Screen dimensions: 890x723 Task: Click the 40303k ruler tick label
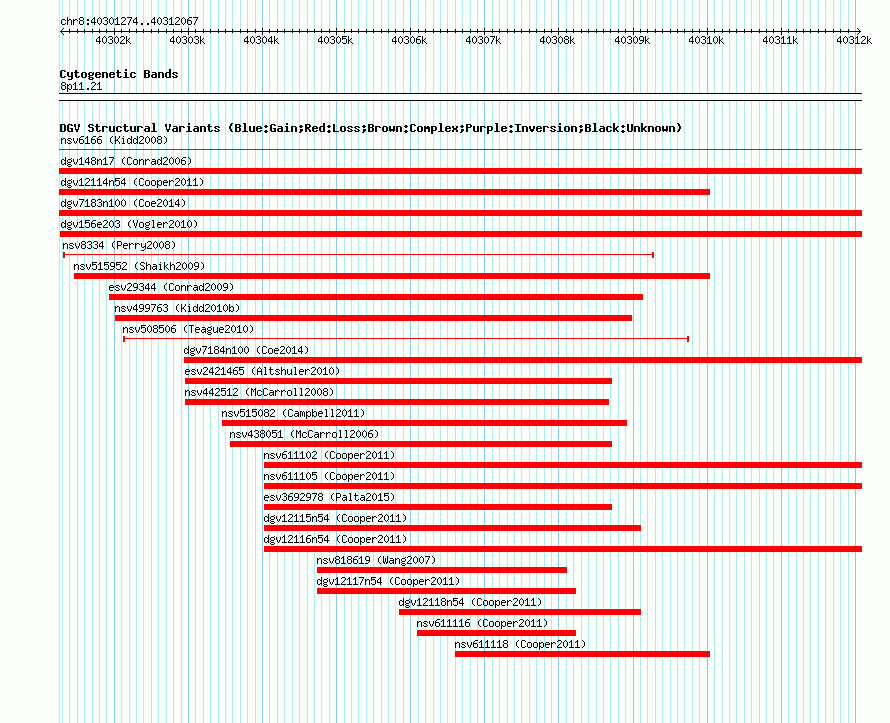tap(187, 40)
